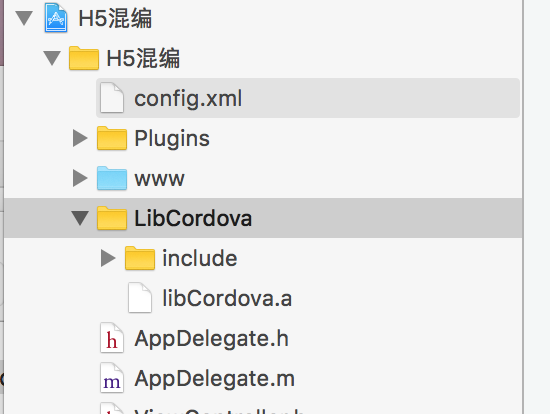Click the libCordova.a file icon
This screenshot has height=414, width=550.
(x=140, y=298)
